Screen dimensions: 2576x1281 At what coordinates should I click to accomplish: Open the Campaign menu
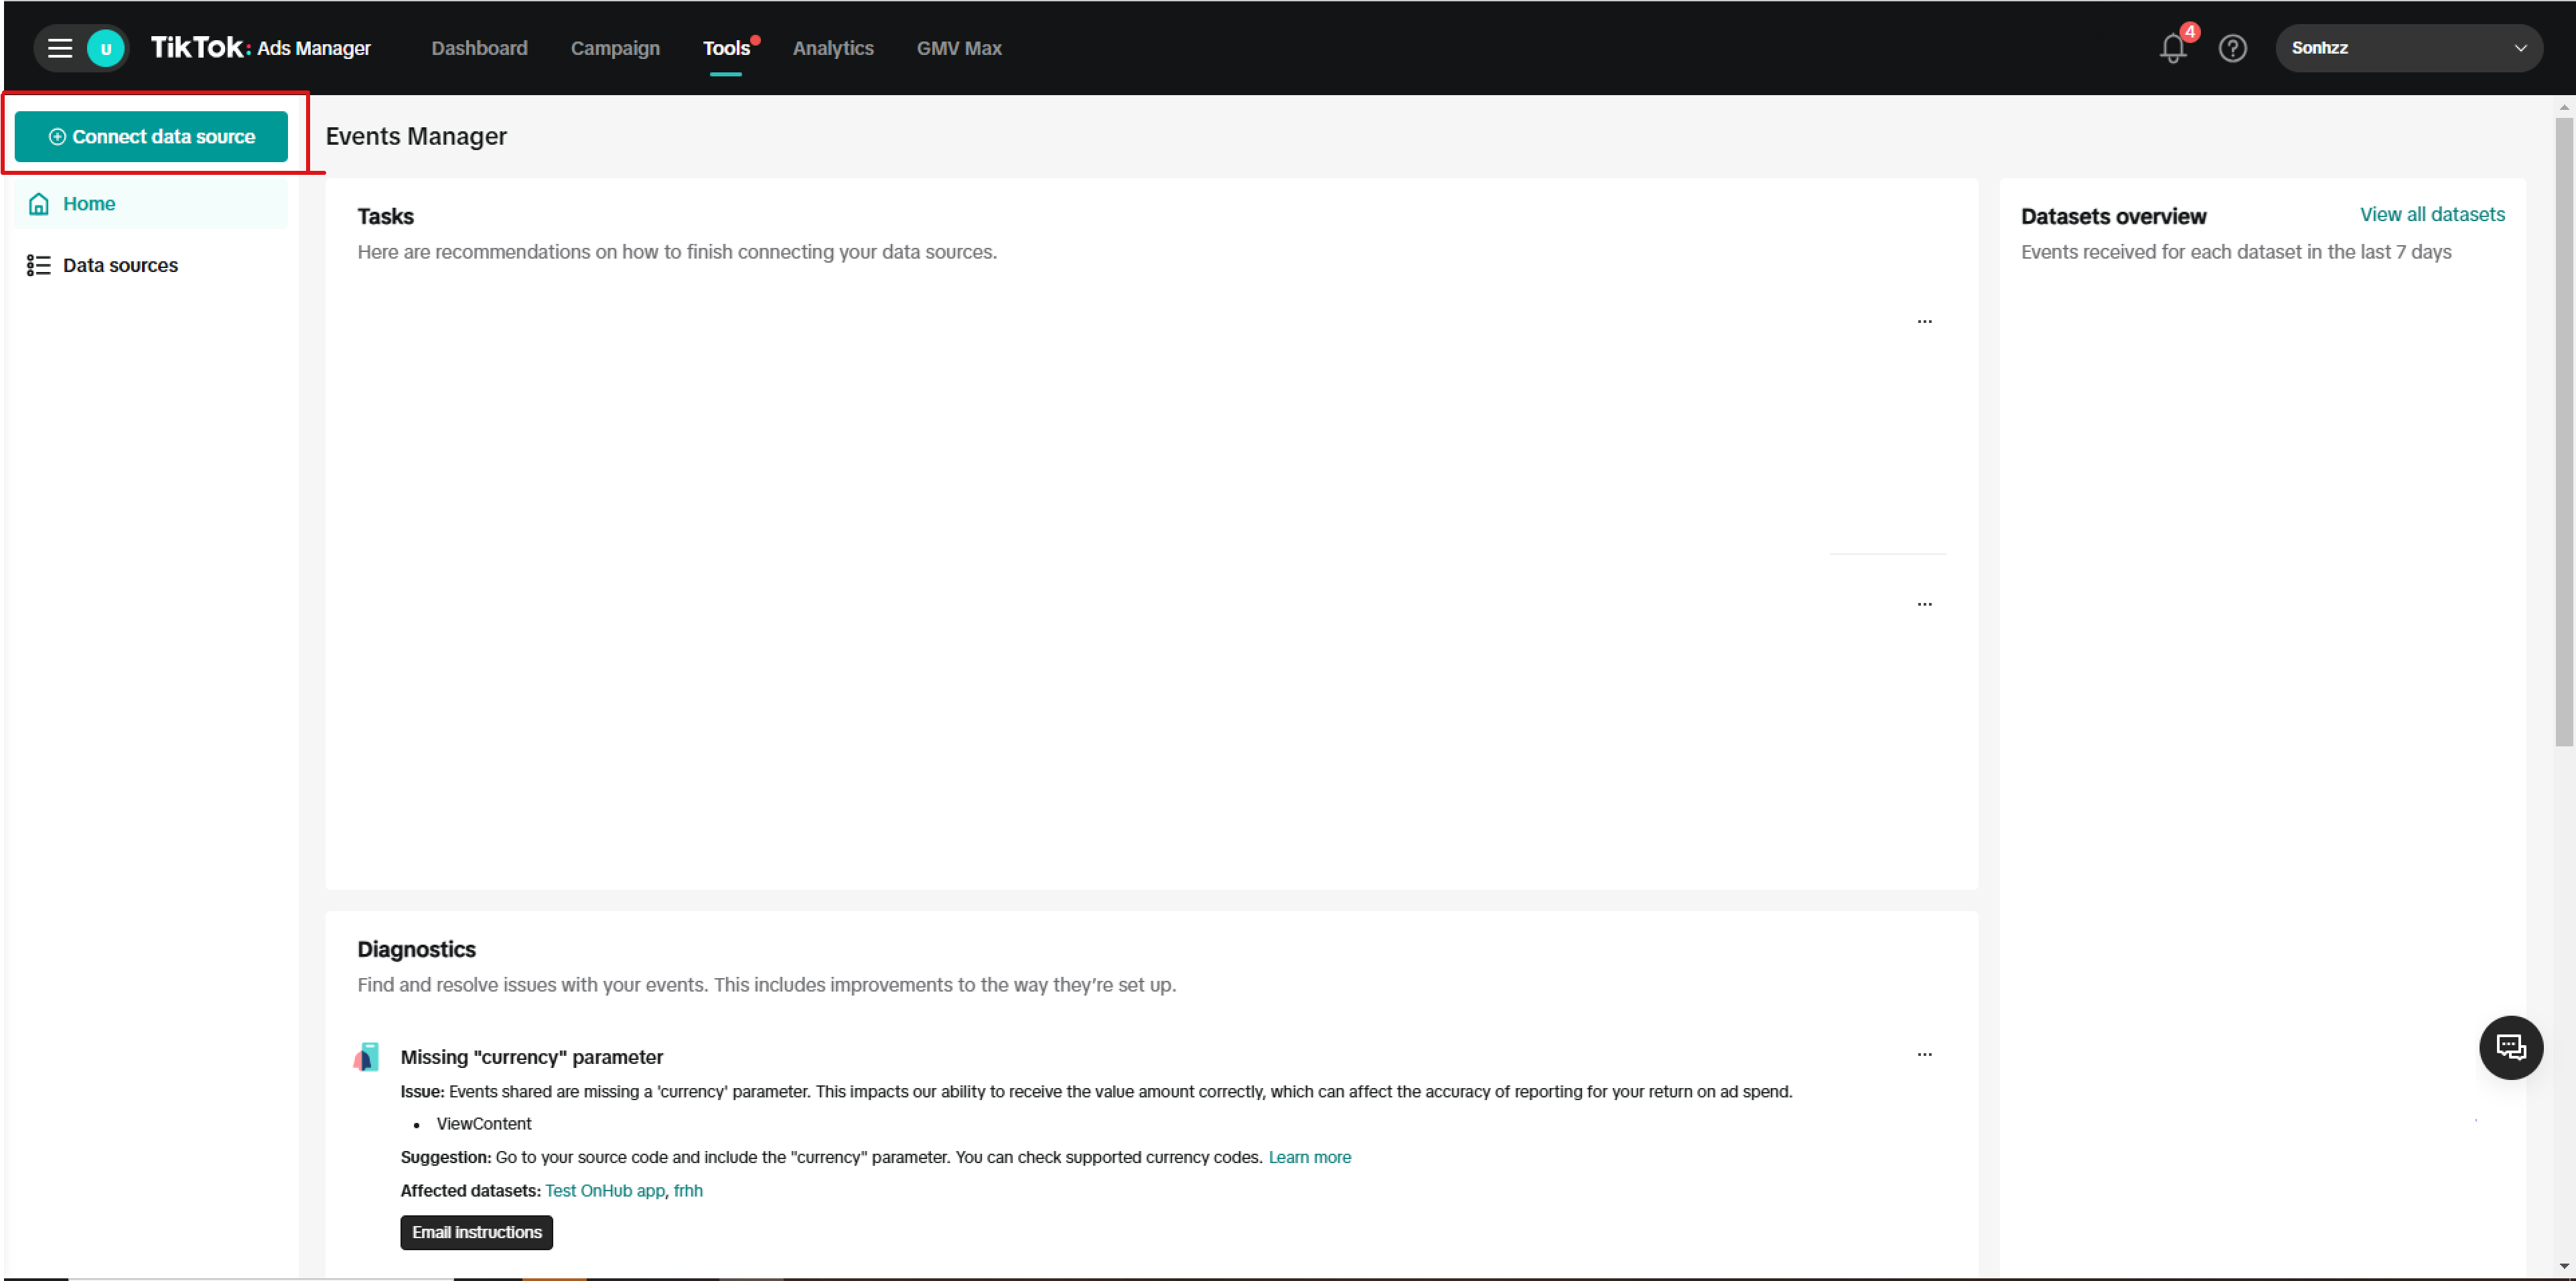pyautogui.click(x=615, y=48)
